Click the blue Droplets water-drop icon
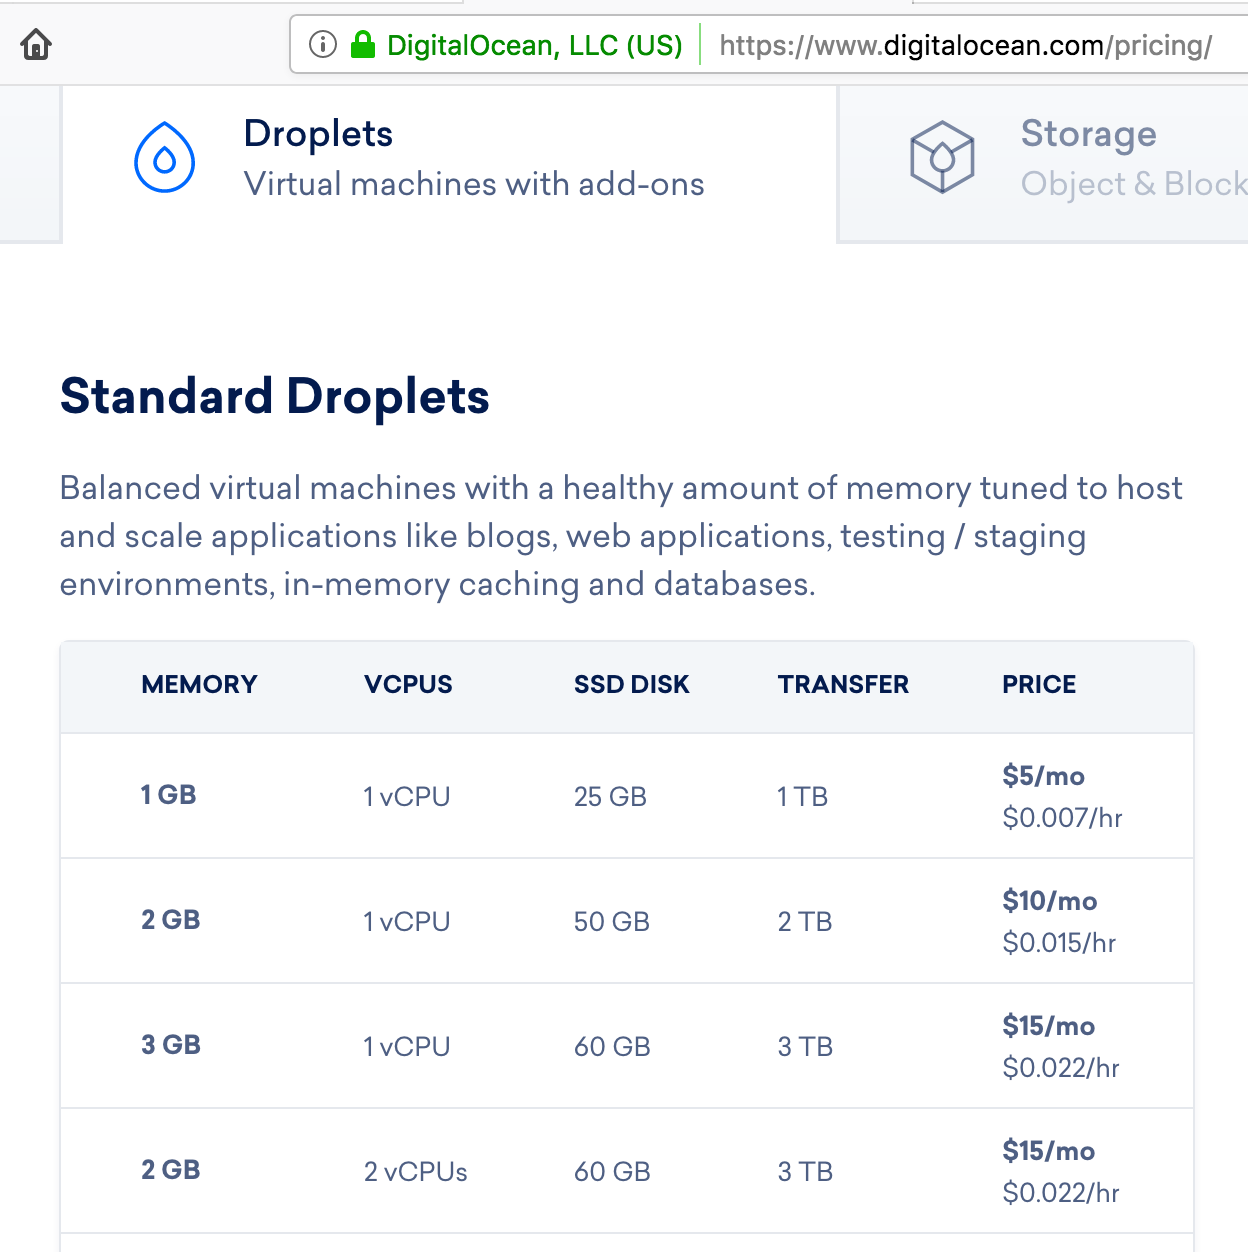Image resolution: width=1248 pixels, height=1252 pixels. pos(164,156)
